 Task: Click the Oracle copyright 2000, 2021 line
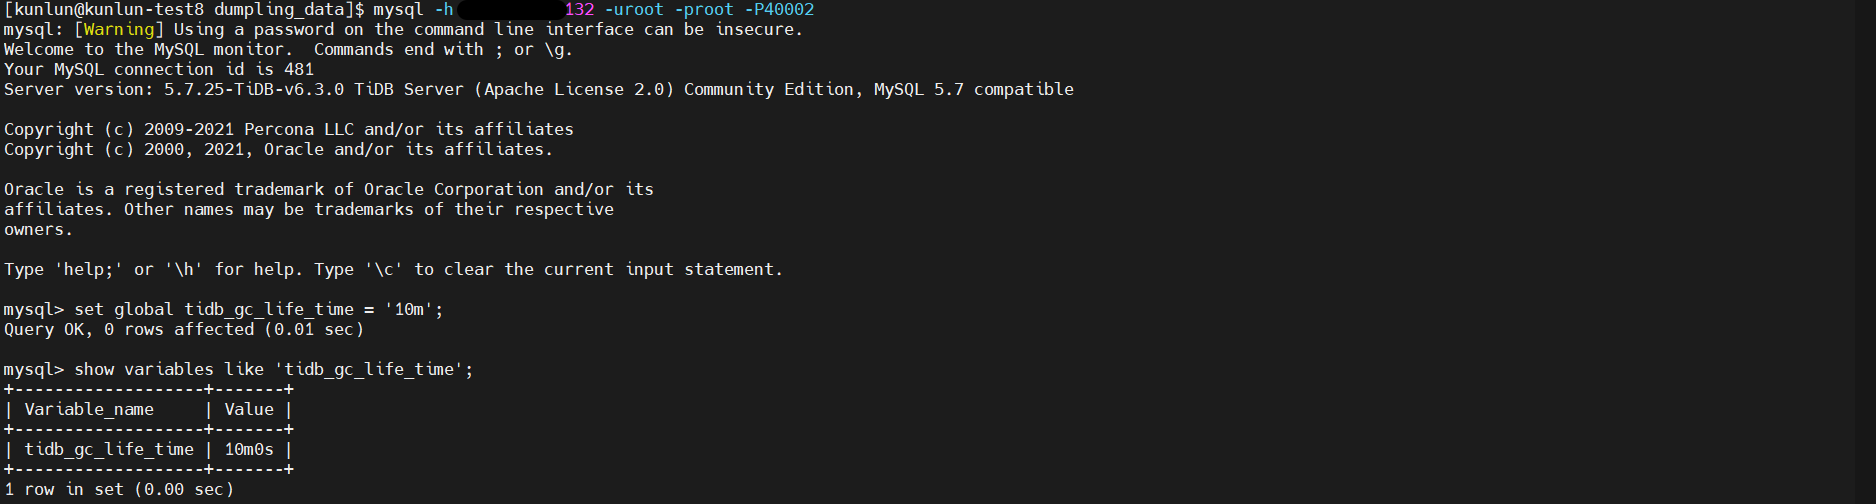279,150
